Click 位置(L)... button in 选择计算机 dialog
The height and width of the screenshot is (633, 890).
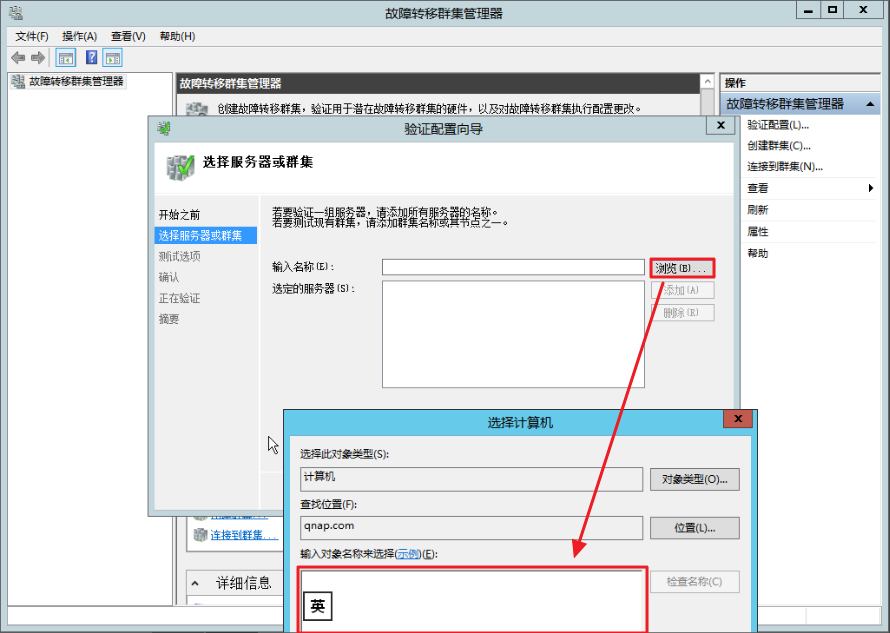pyautogui.click(x=695, y=528)
